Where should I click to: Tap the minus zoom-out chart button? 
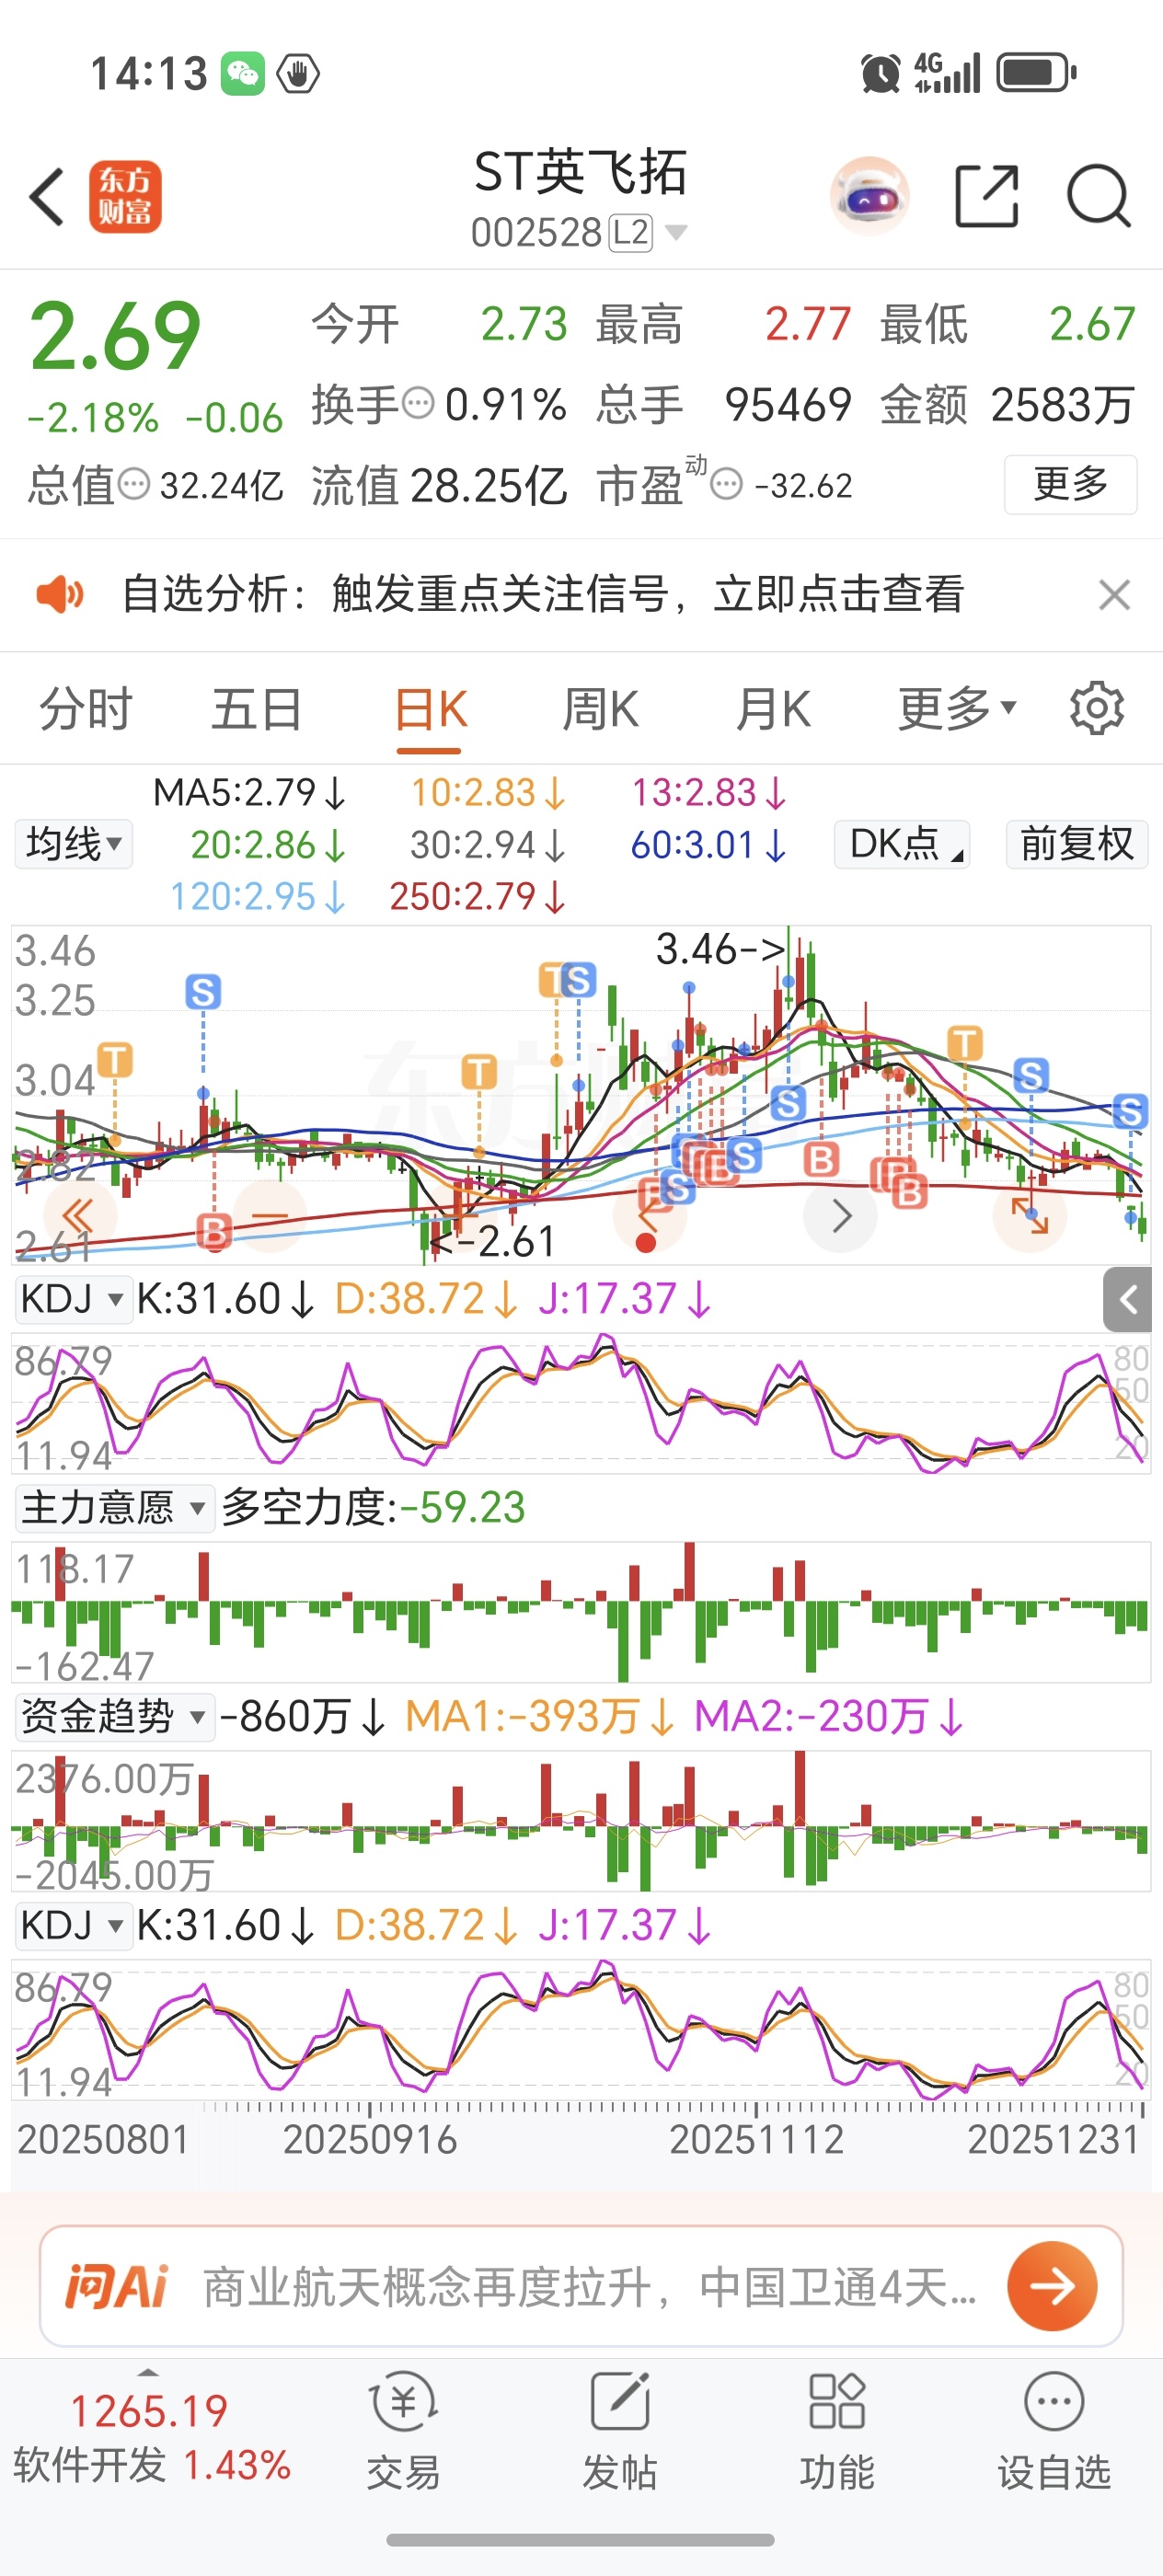coord(270,1216)
